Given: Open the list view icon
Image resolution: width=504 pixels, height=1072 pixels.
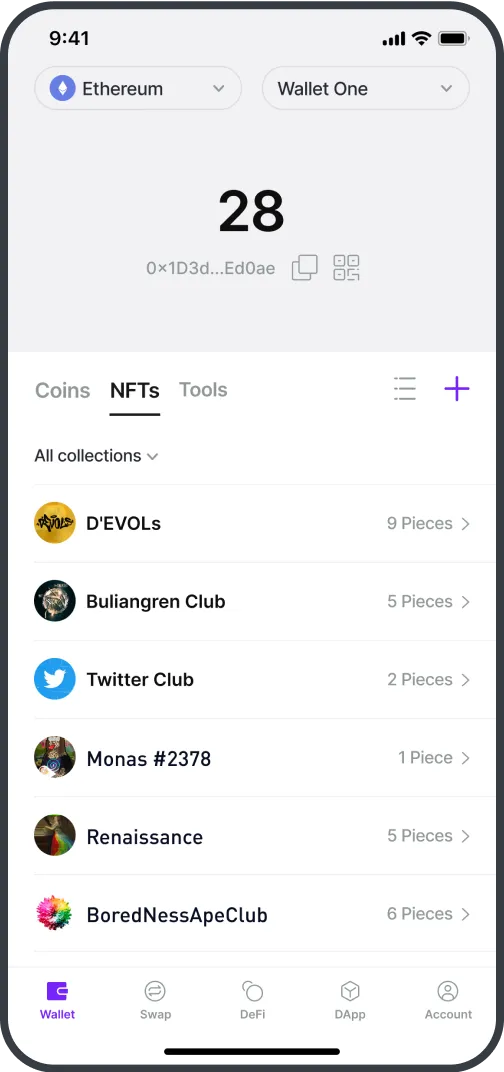Looking at the screenshot, I should pyautogui.click(x=405, y=389).
